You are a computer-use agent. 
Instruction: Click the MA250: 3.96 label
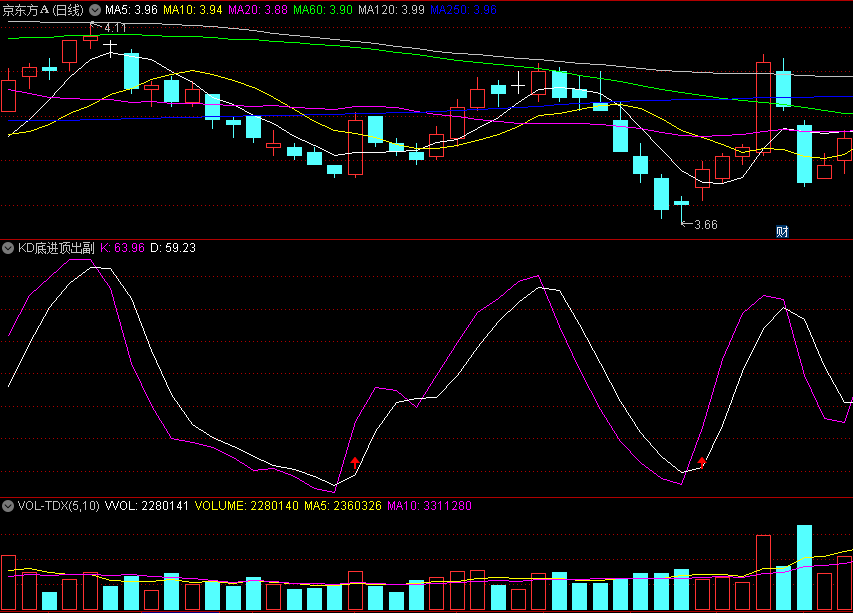tap(463, 10)
